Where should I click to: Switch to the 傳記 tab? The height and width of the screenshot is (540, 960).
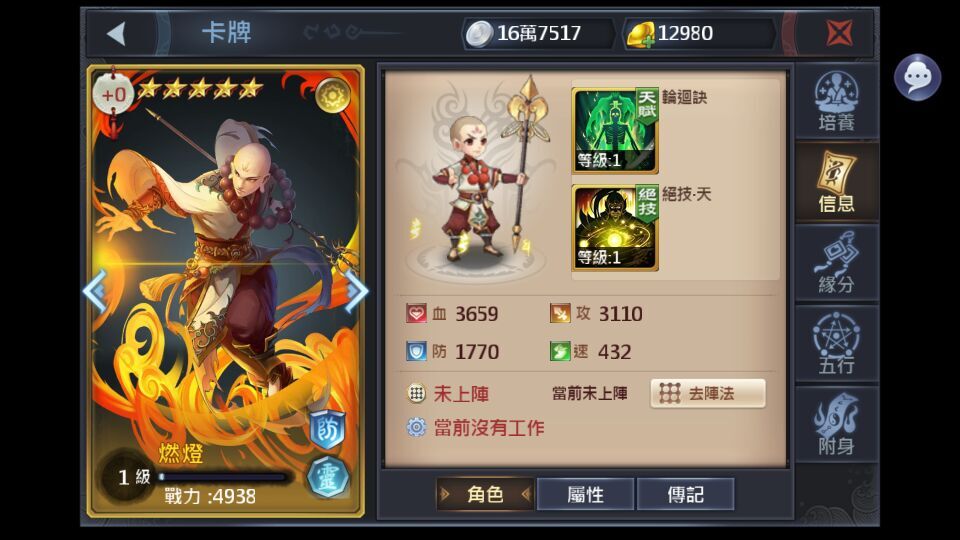tap(686, 494)
